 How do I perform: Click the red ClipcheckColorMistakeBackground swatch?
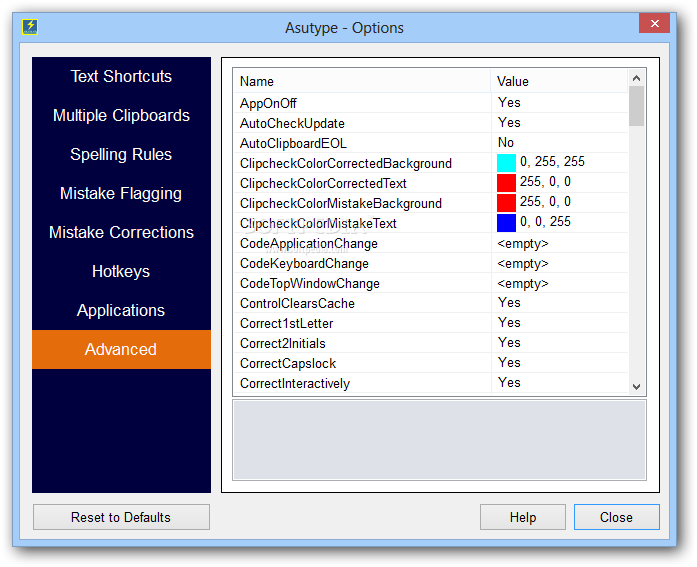pyautogui.click(x=506, y=203)
